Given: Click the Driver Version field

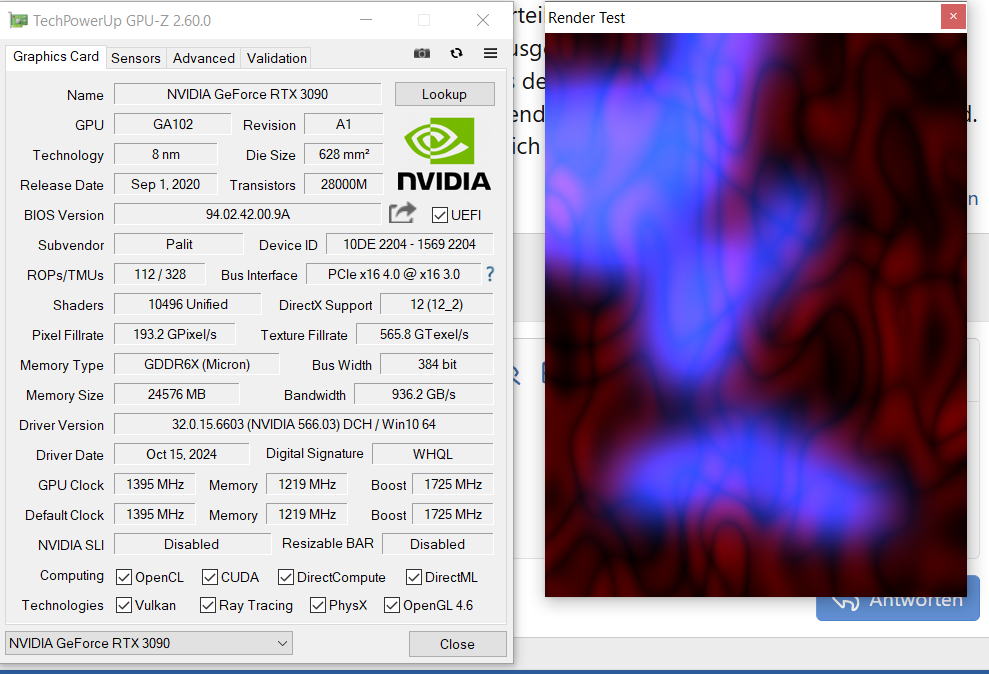Looking at the screenshot, I should click(x=303, y=424).
